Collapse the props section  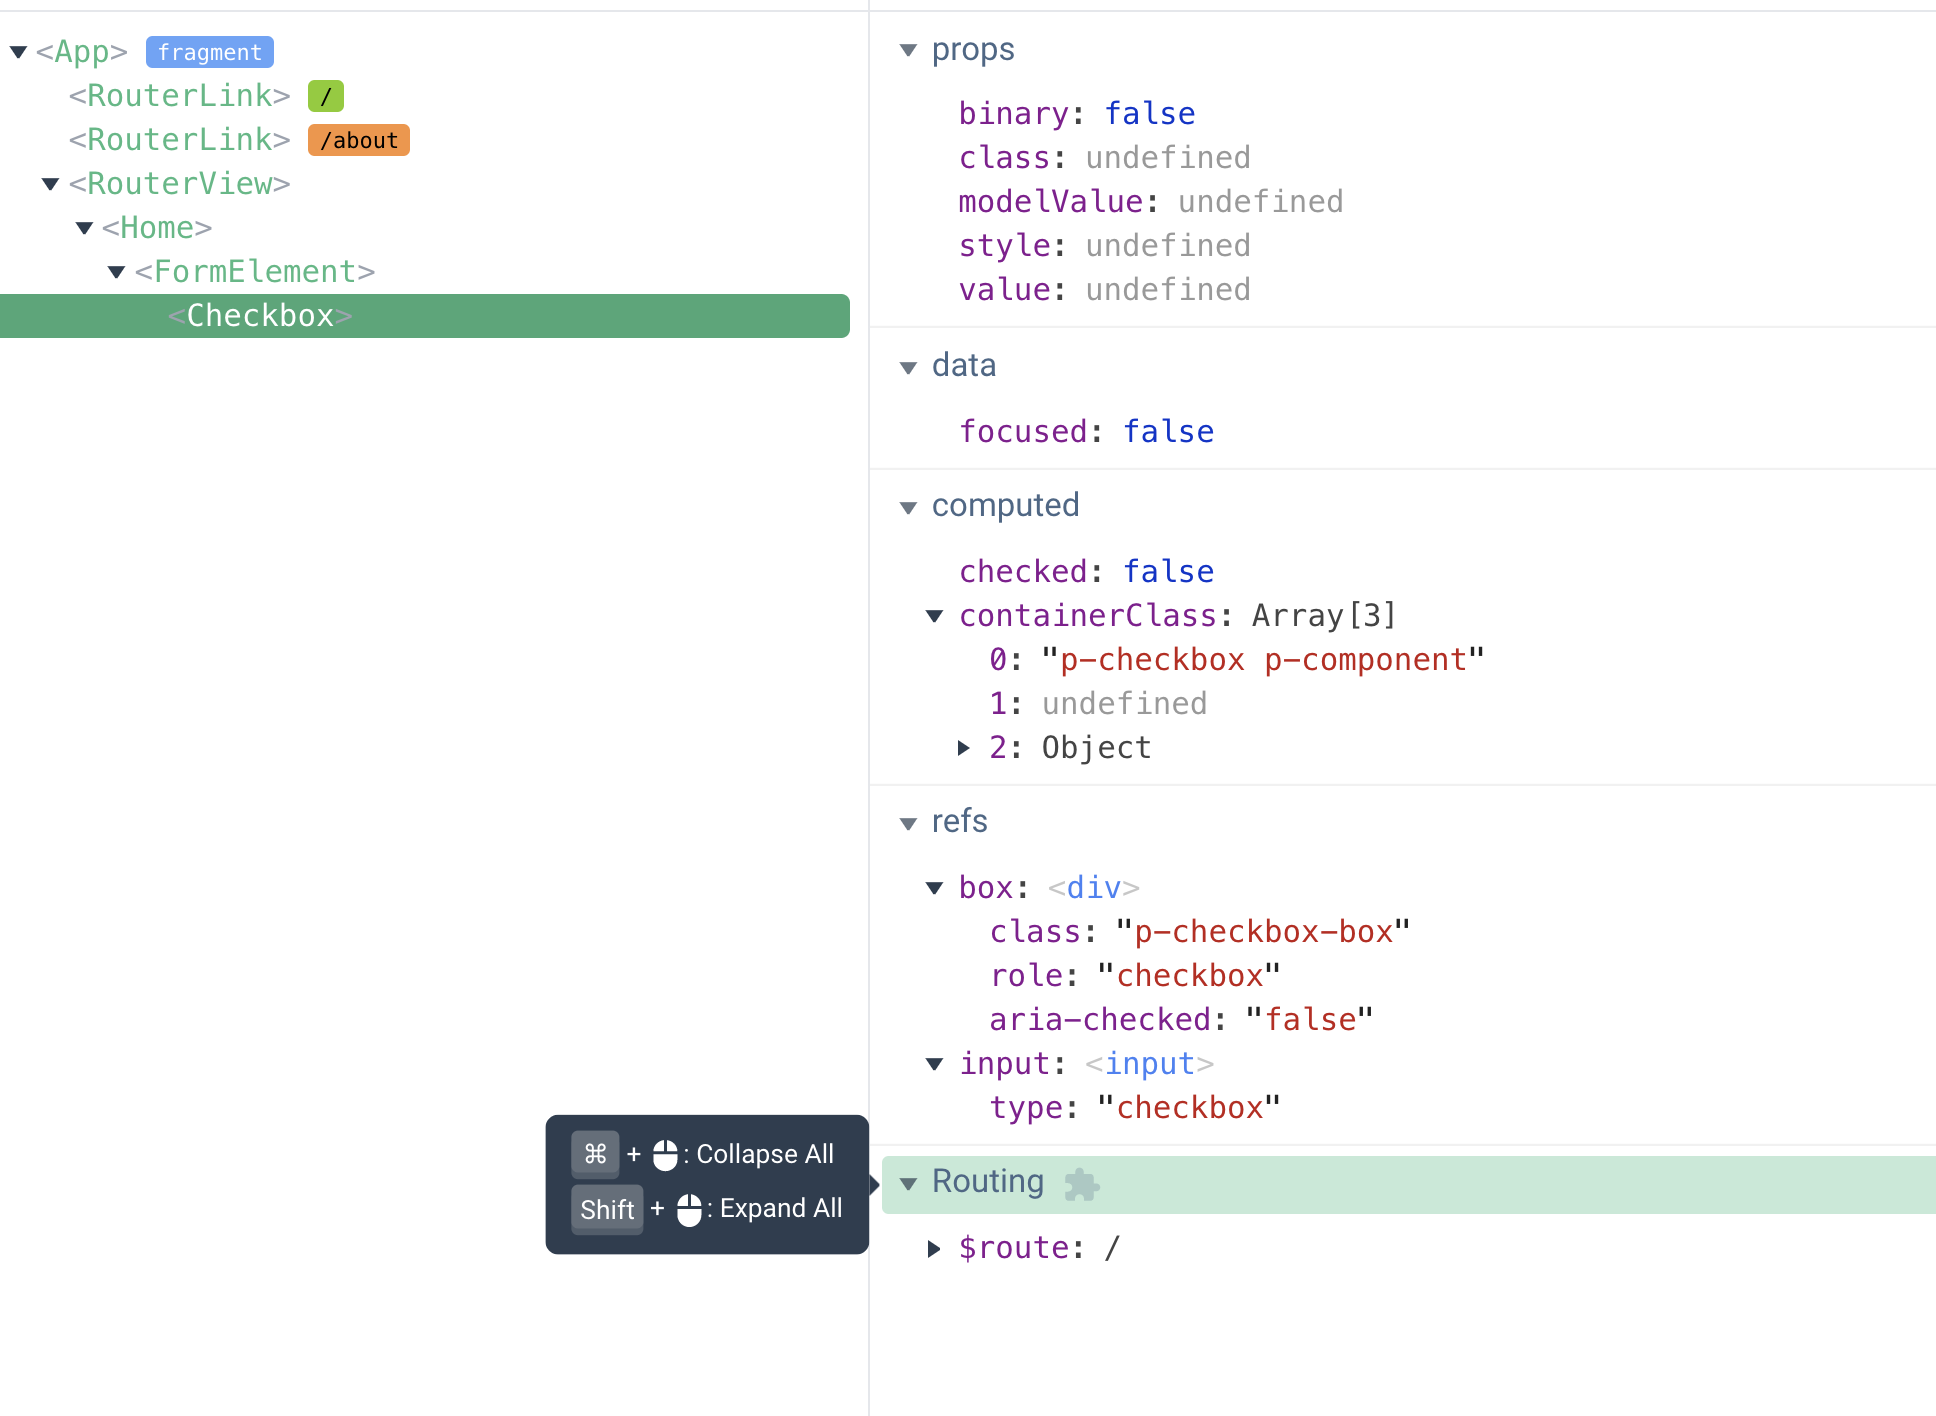908,50
